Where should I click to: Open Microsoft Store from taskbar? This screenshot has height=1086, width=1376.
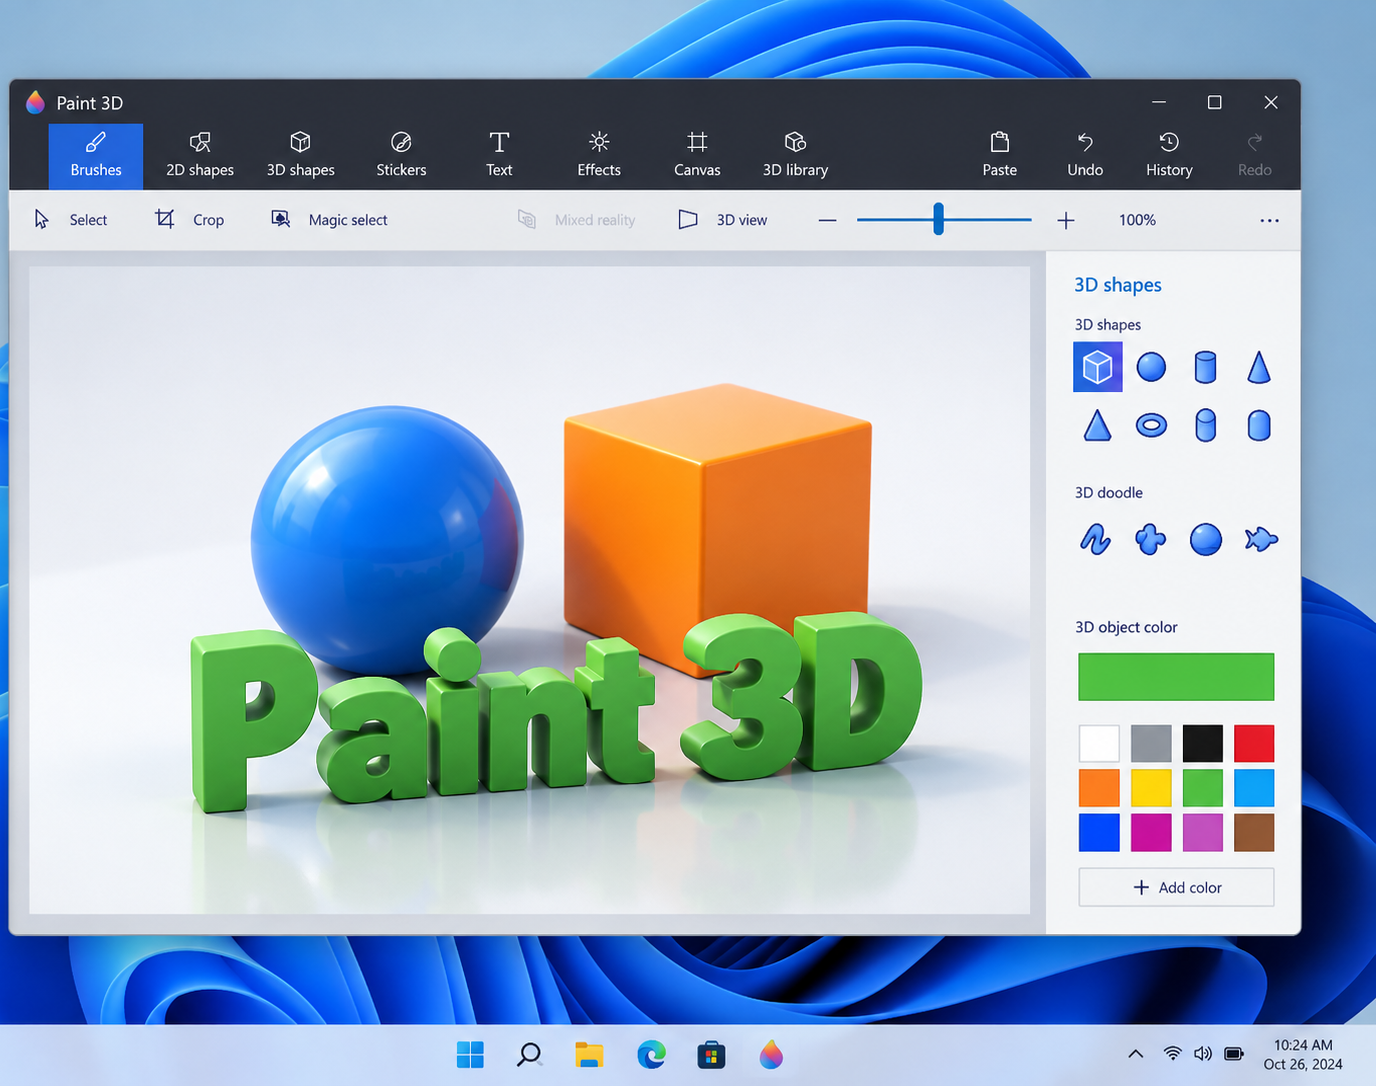point(711,1055)
